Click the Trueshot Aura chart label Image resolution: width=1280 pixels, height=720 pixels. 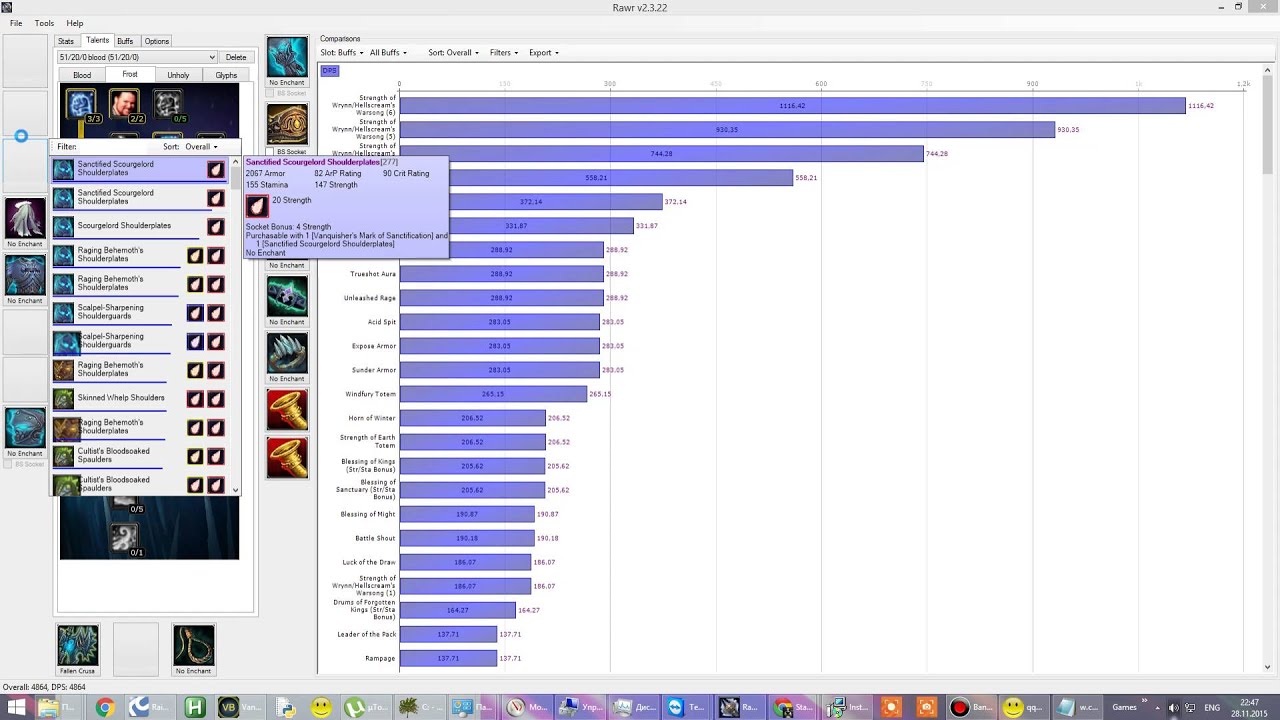pos(373,274)
